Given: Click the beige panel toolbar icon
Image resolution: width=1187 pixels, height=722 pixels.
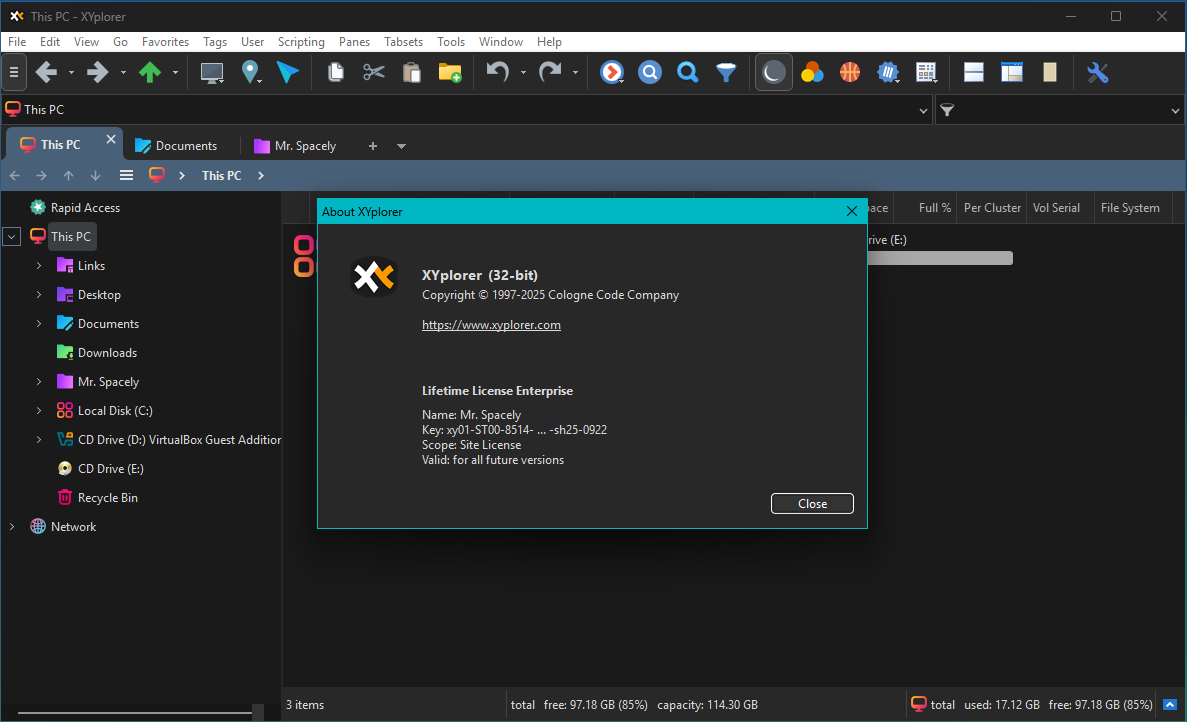Looking at the screenshot, I should point(1050,73).
